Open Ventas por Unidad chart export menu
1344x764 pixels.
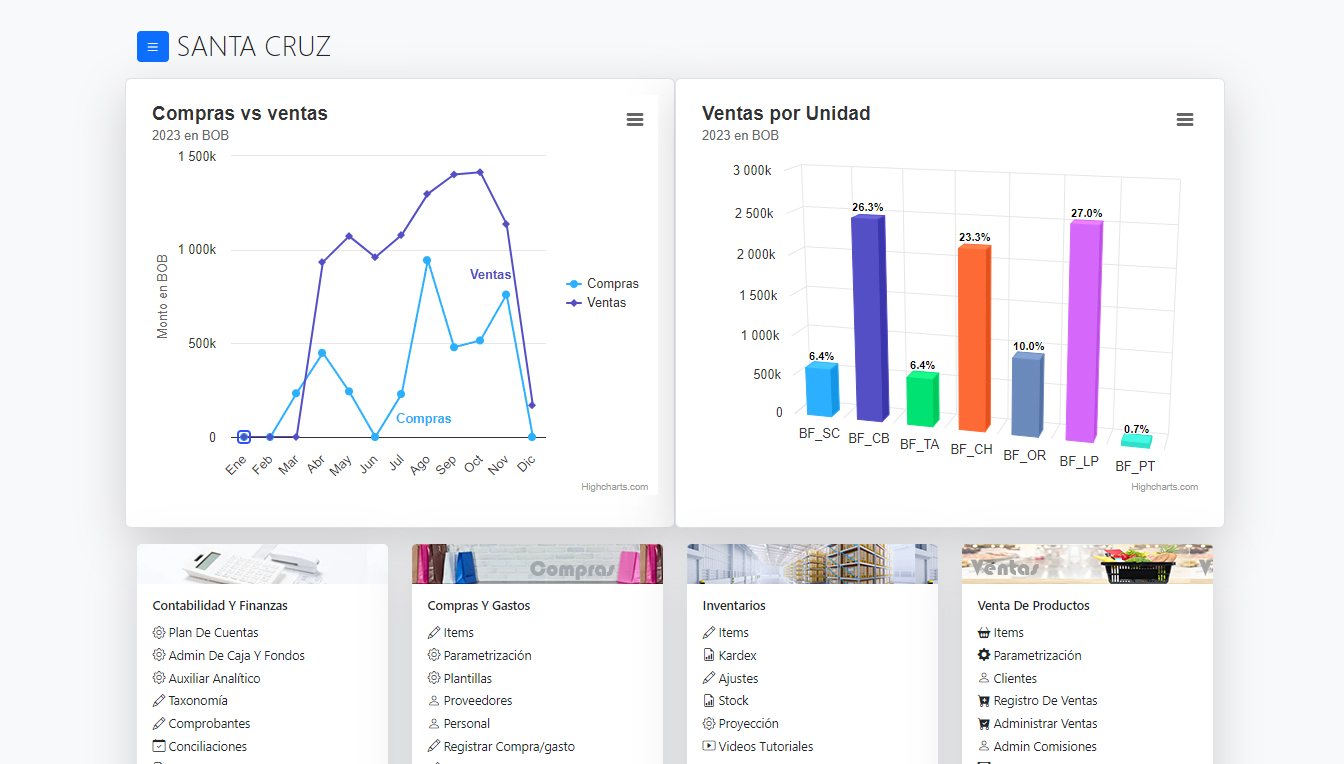(1185, 120)
